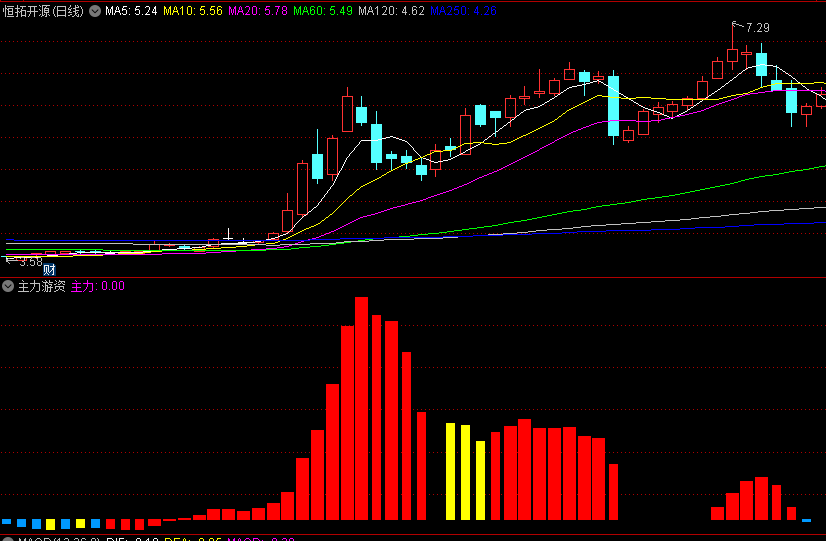This screenshot has height=541, width=826.
Task: Open the dropdown next to 恒拓开源(日线)
Action: [95, 11]
